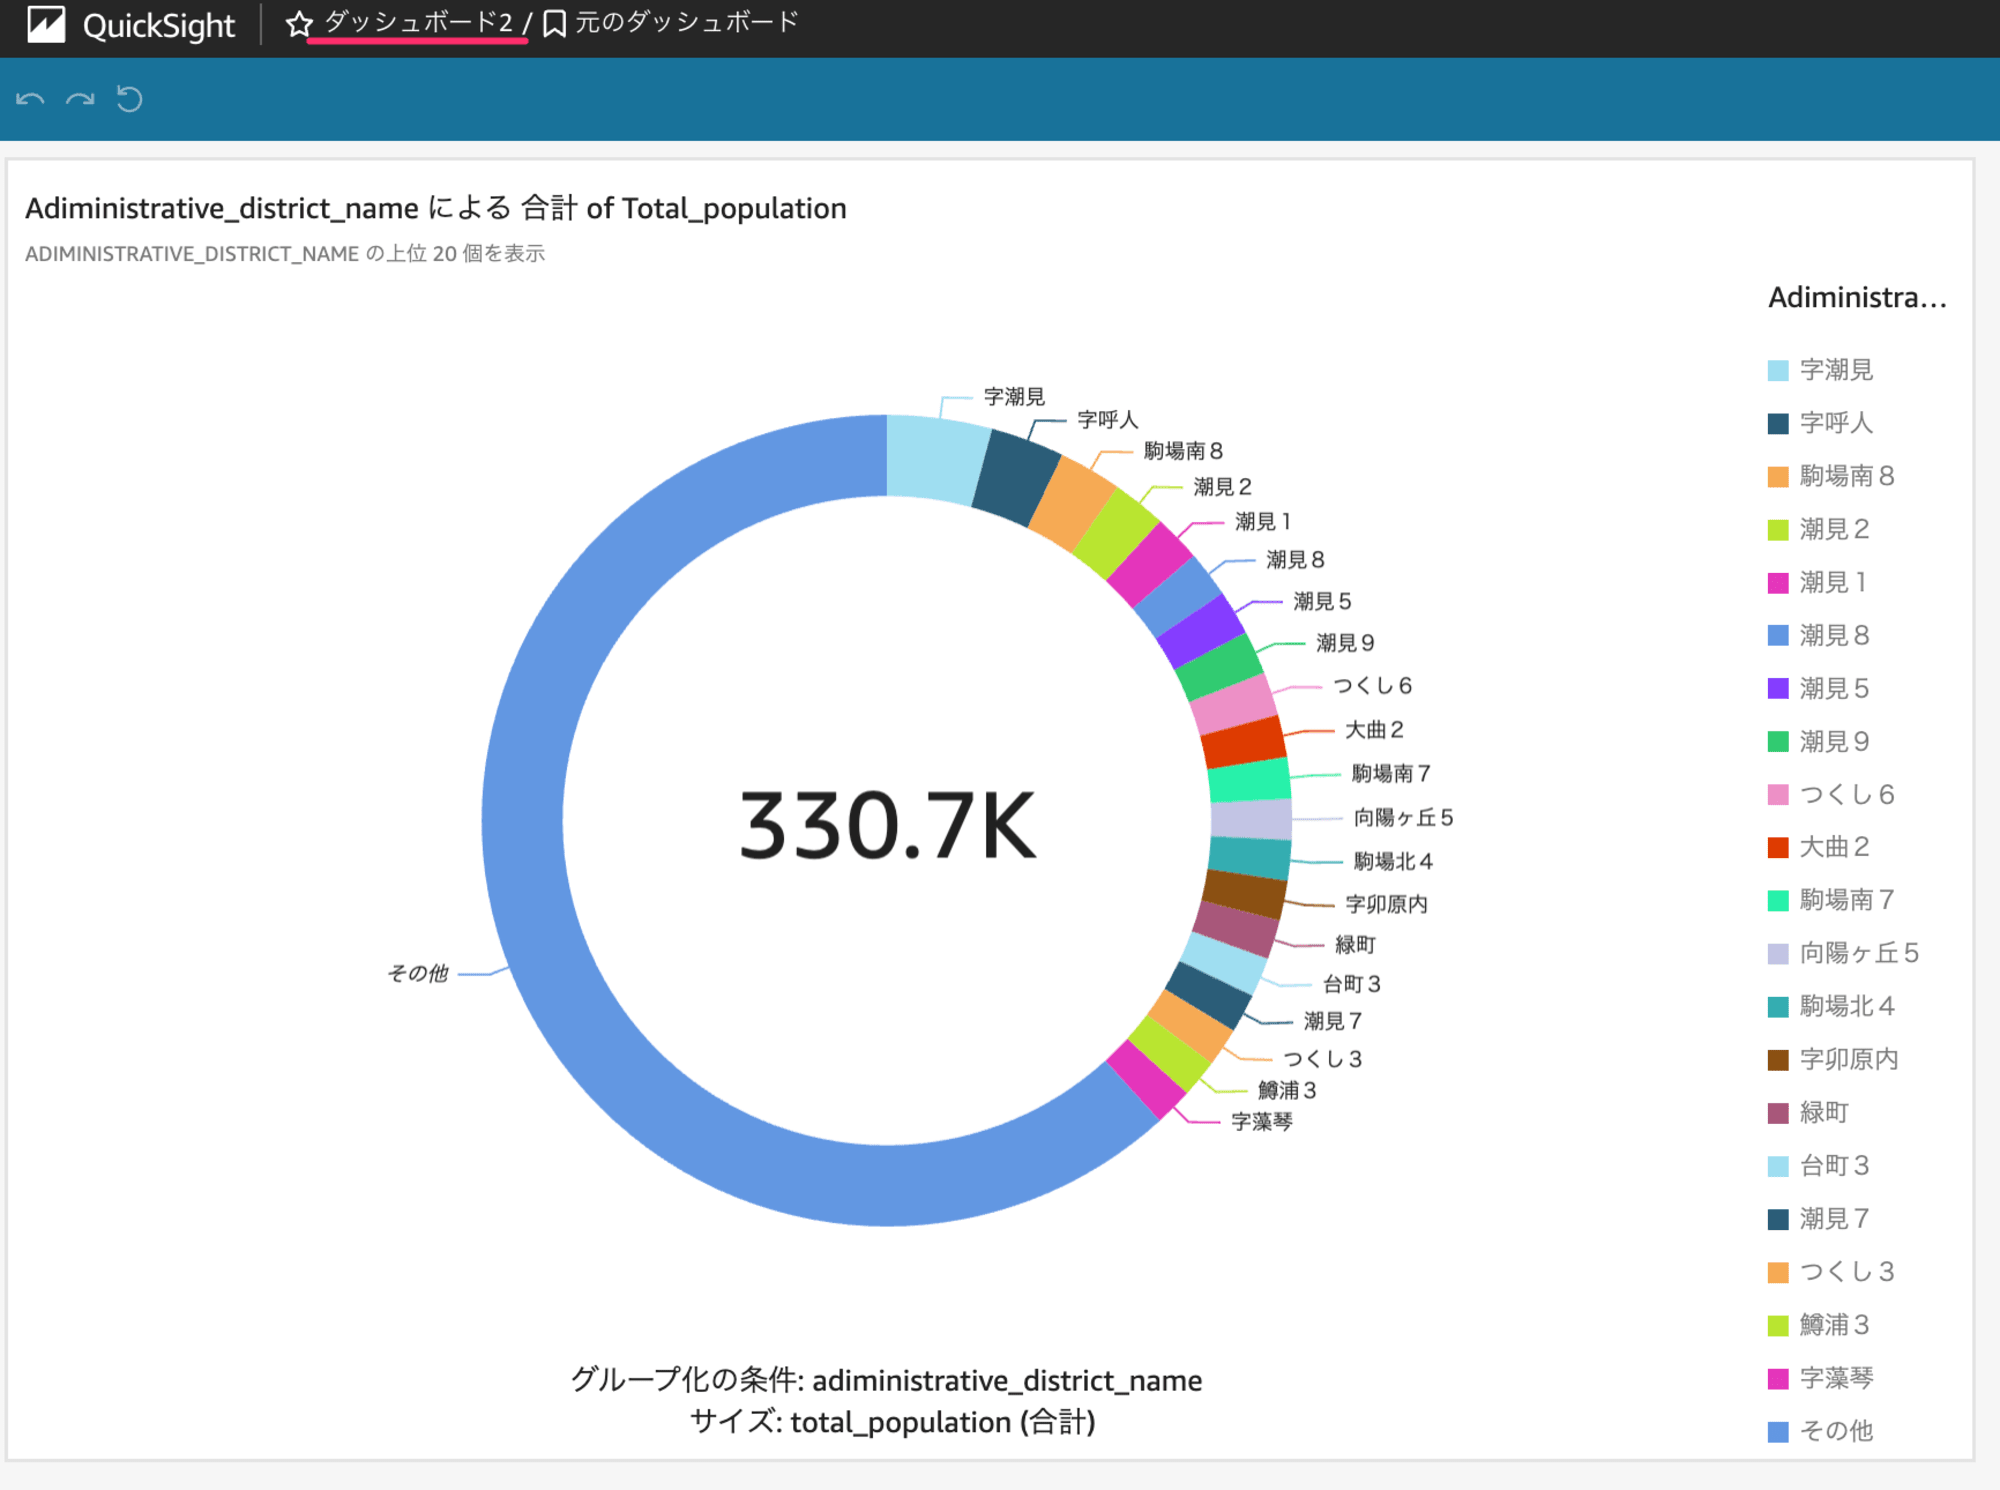This screenshot has width=2000, height=1490.
Task: Click the 字呼人 legend color swatch
Action: (x=1778, y=423)
